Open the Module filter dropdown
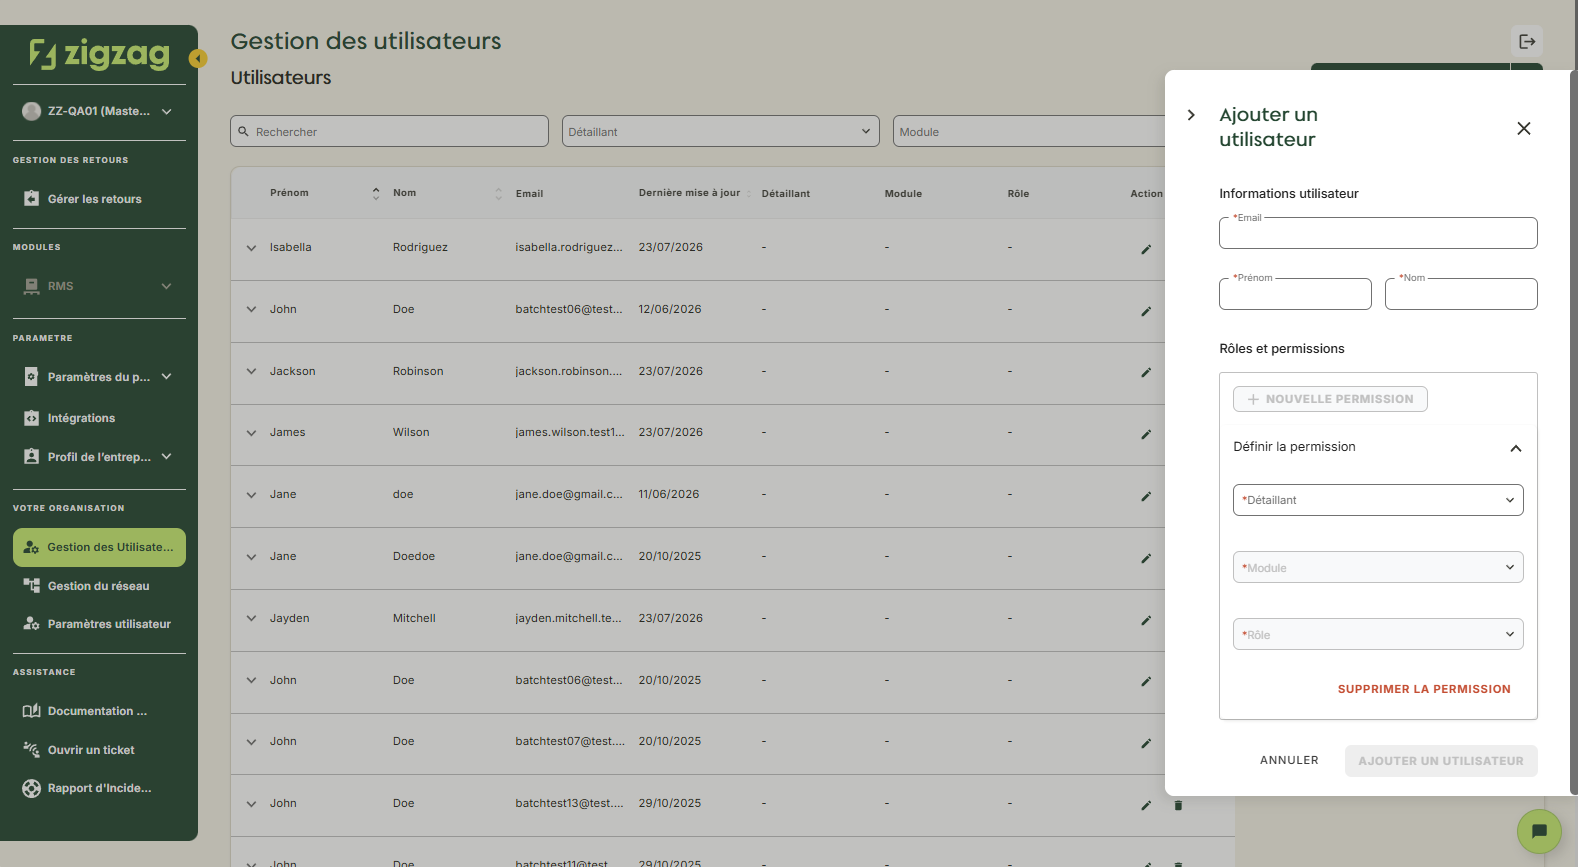 [x=1029, y=131]
